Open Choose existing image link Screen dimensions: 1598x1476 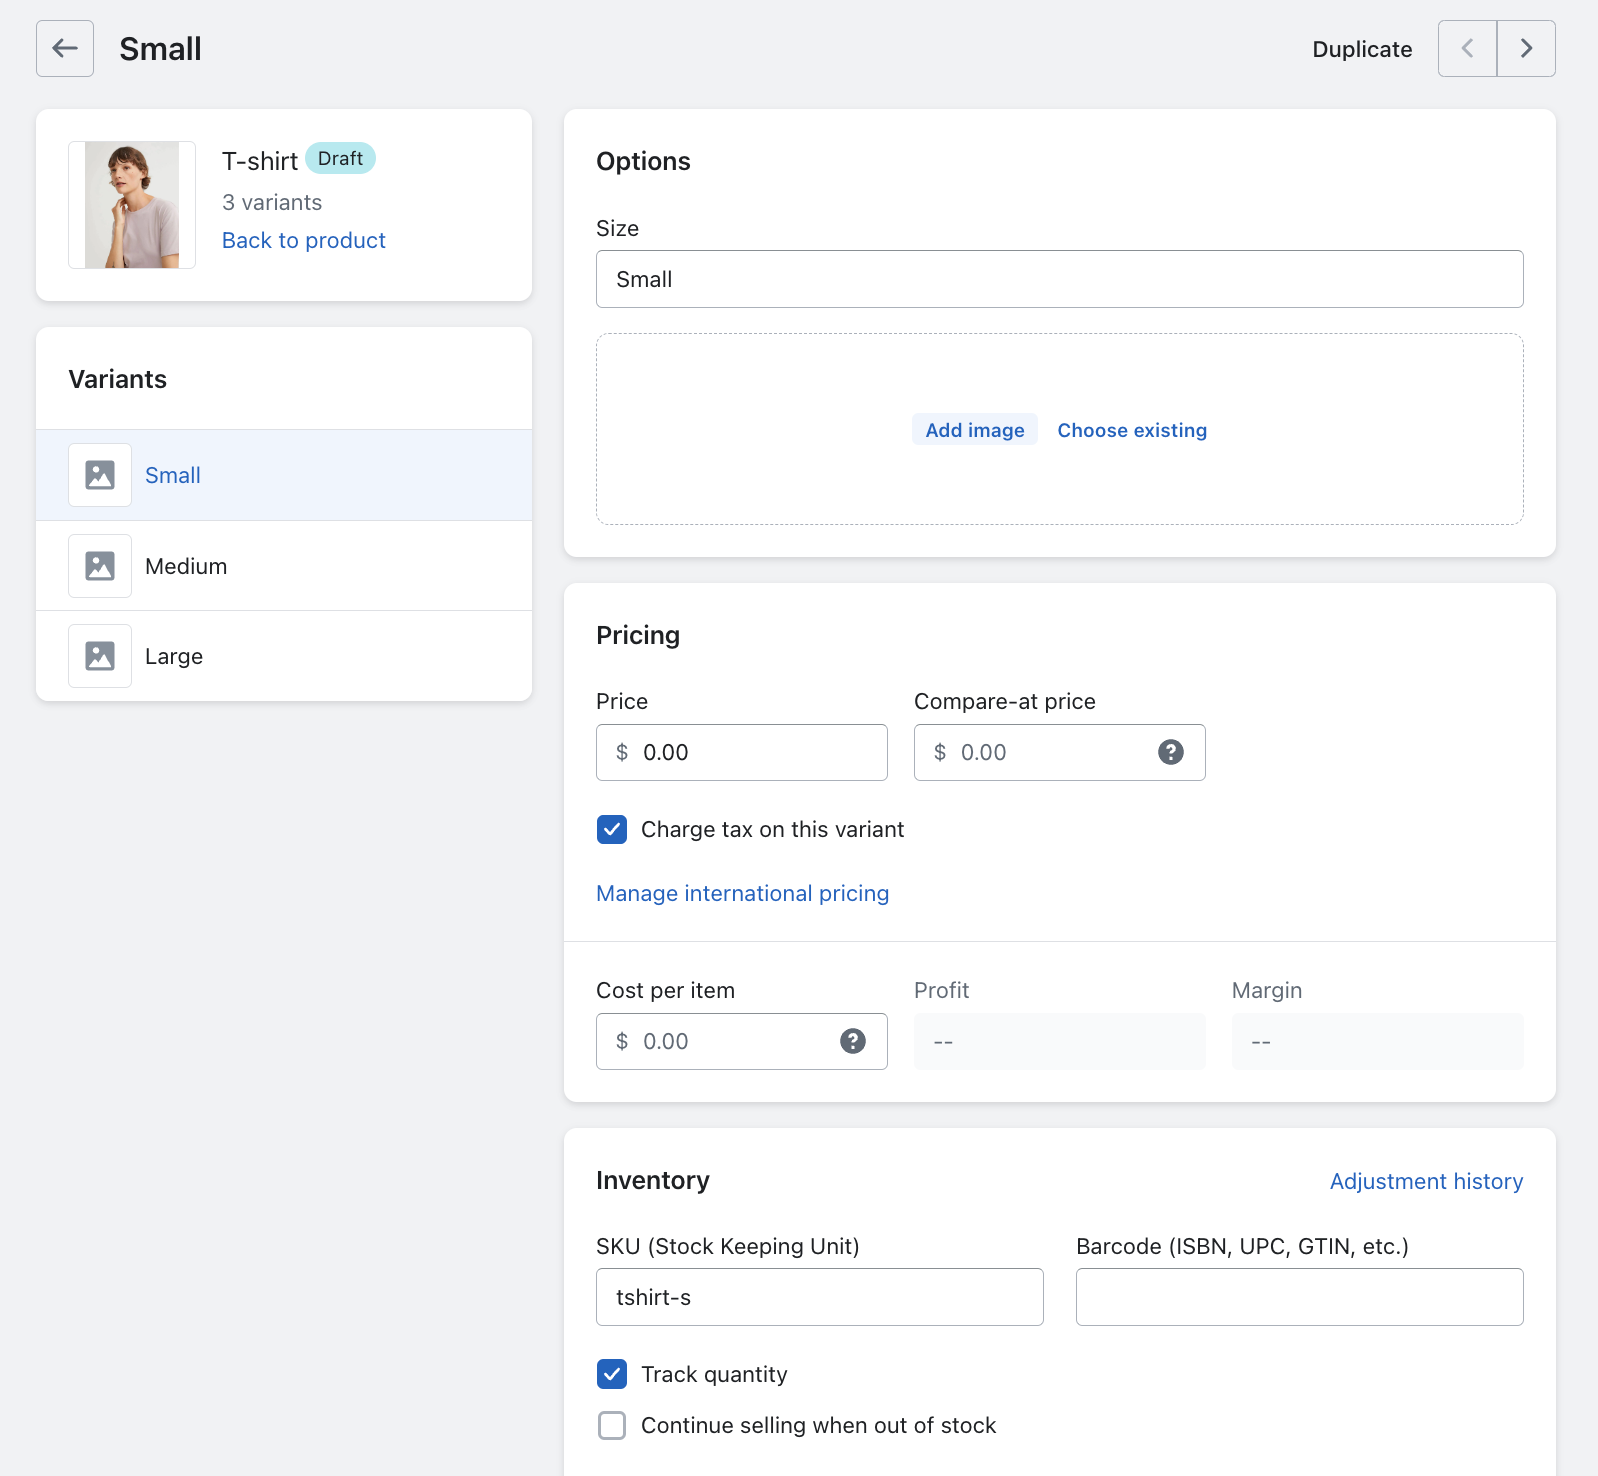tap(1131, 430)
